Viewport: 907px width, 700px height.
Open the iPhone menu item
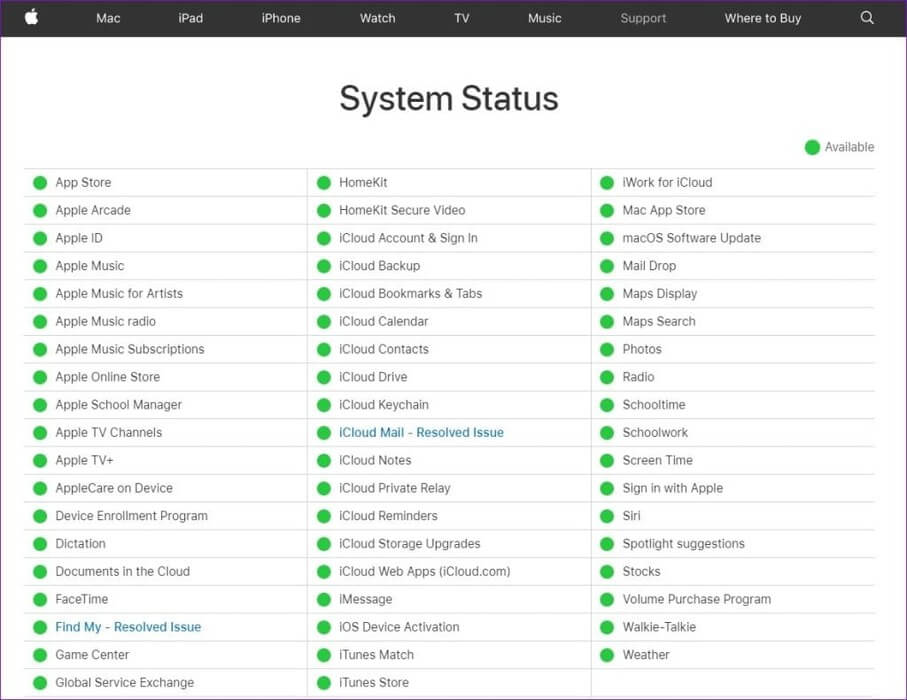pos(281,18)
